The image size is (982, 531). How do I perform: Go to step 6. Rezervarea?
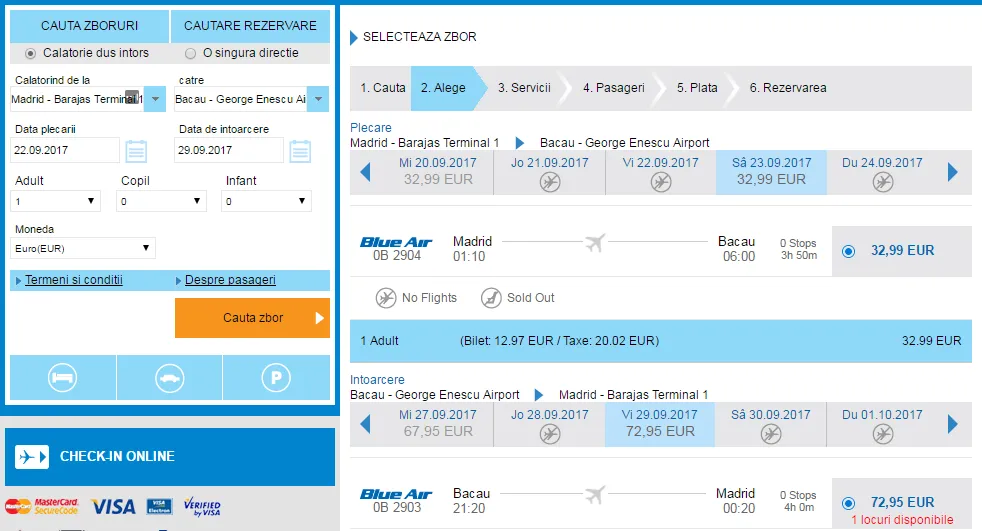click(788, 88)
